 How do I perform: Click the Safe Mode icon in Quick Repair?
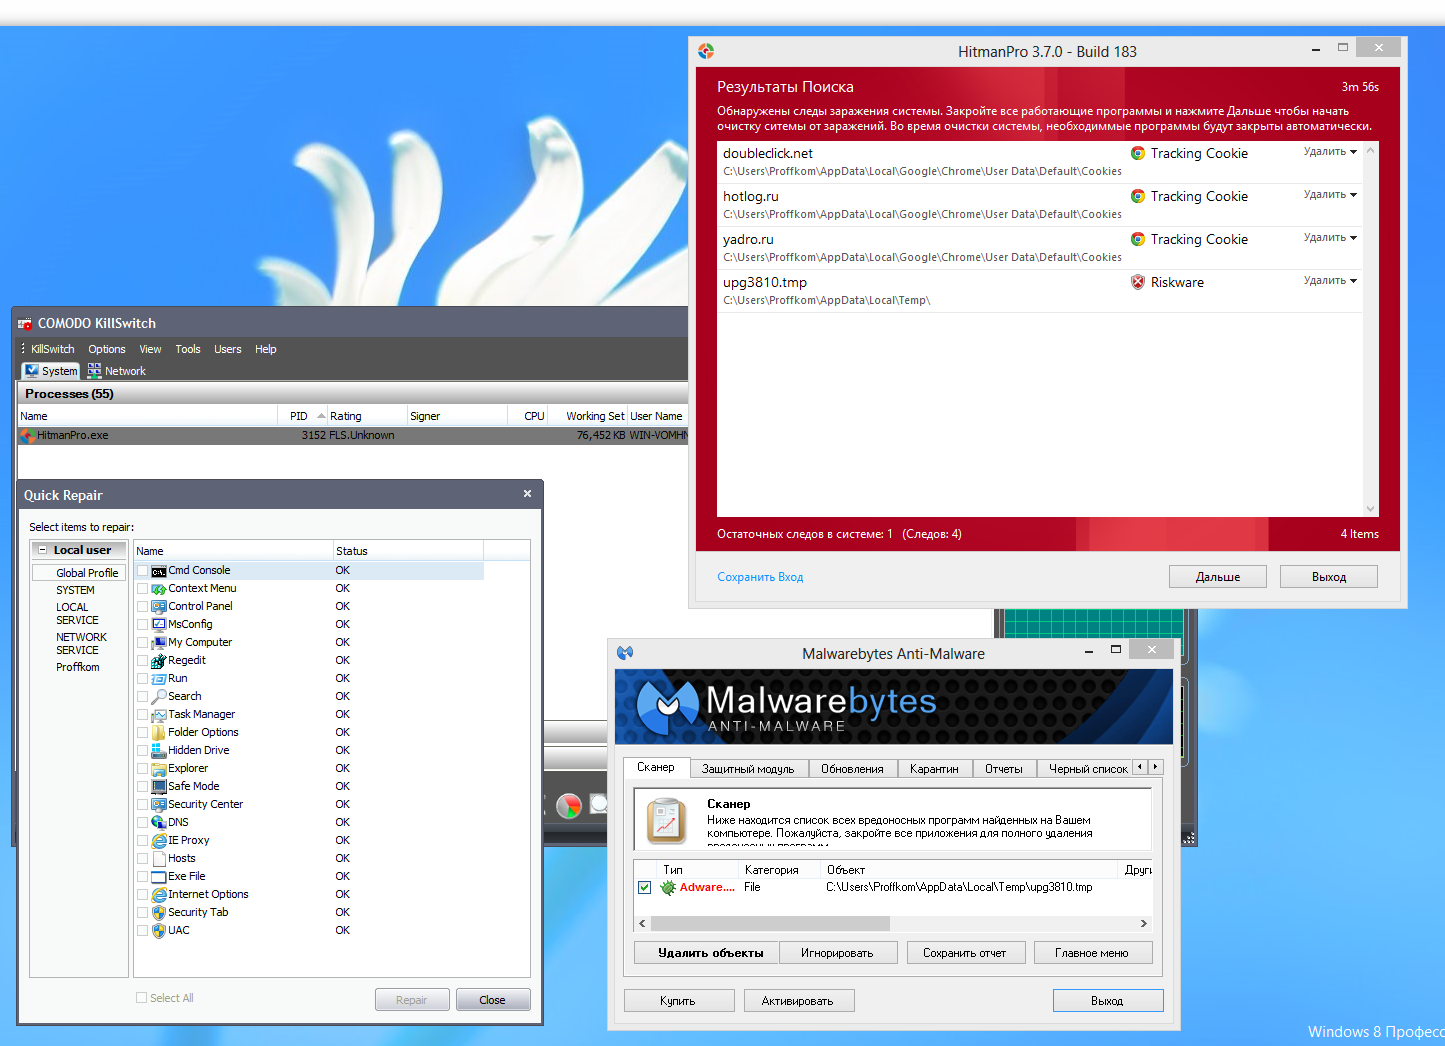tap(159, 787)
